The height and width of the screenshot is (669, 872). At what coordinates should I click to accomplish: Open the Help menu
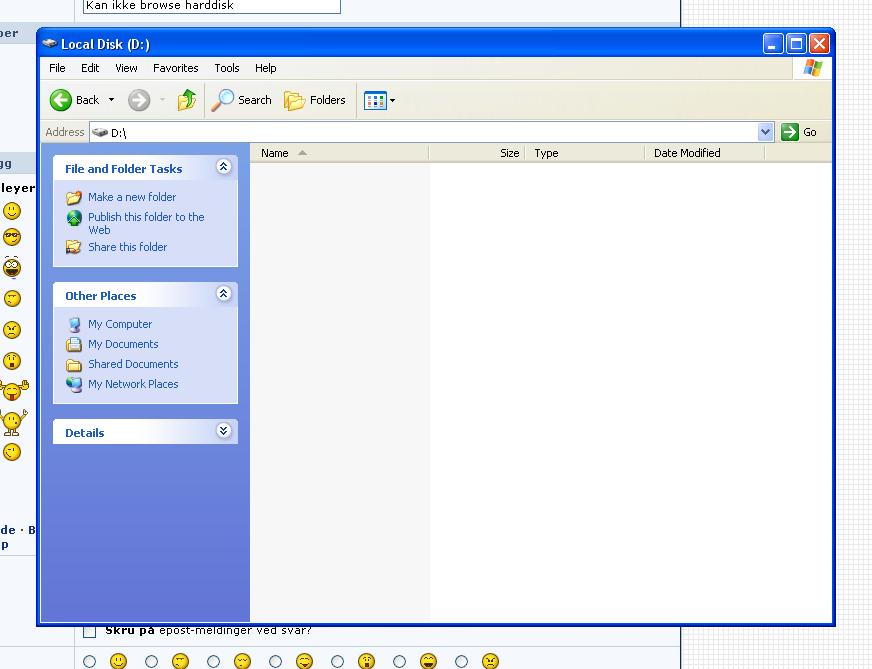(266, 68)
